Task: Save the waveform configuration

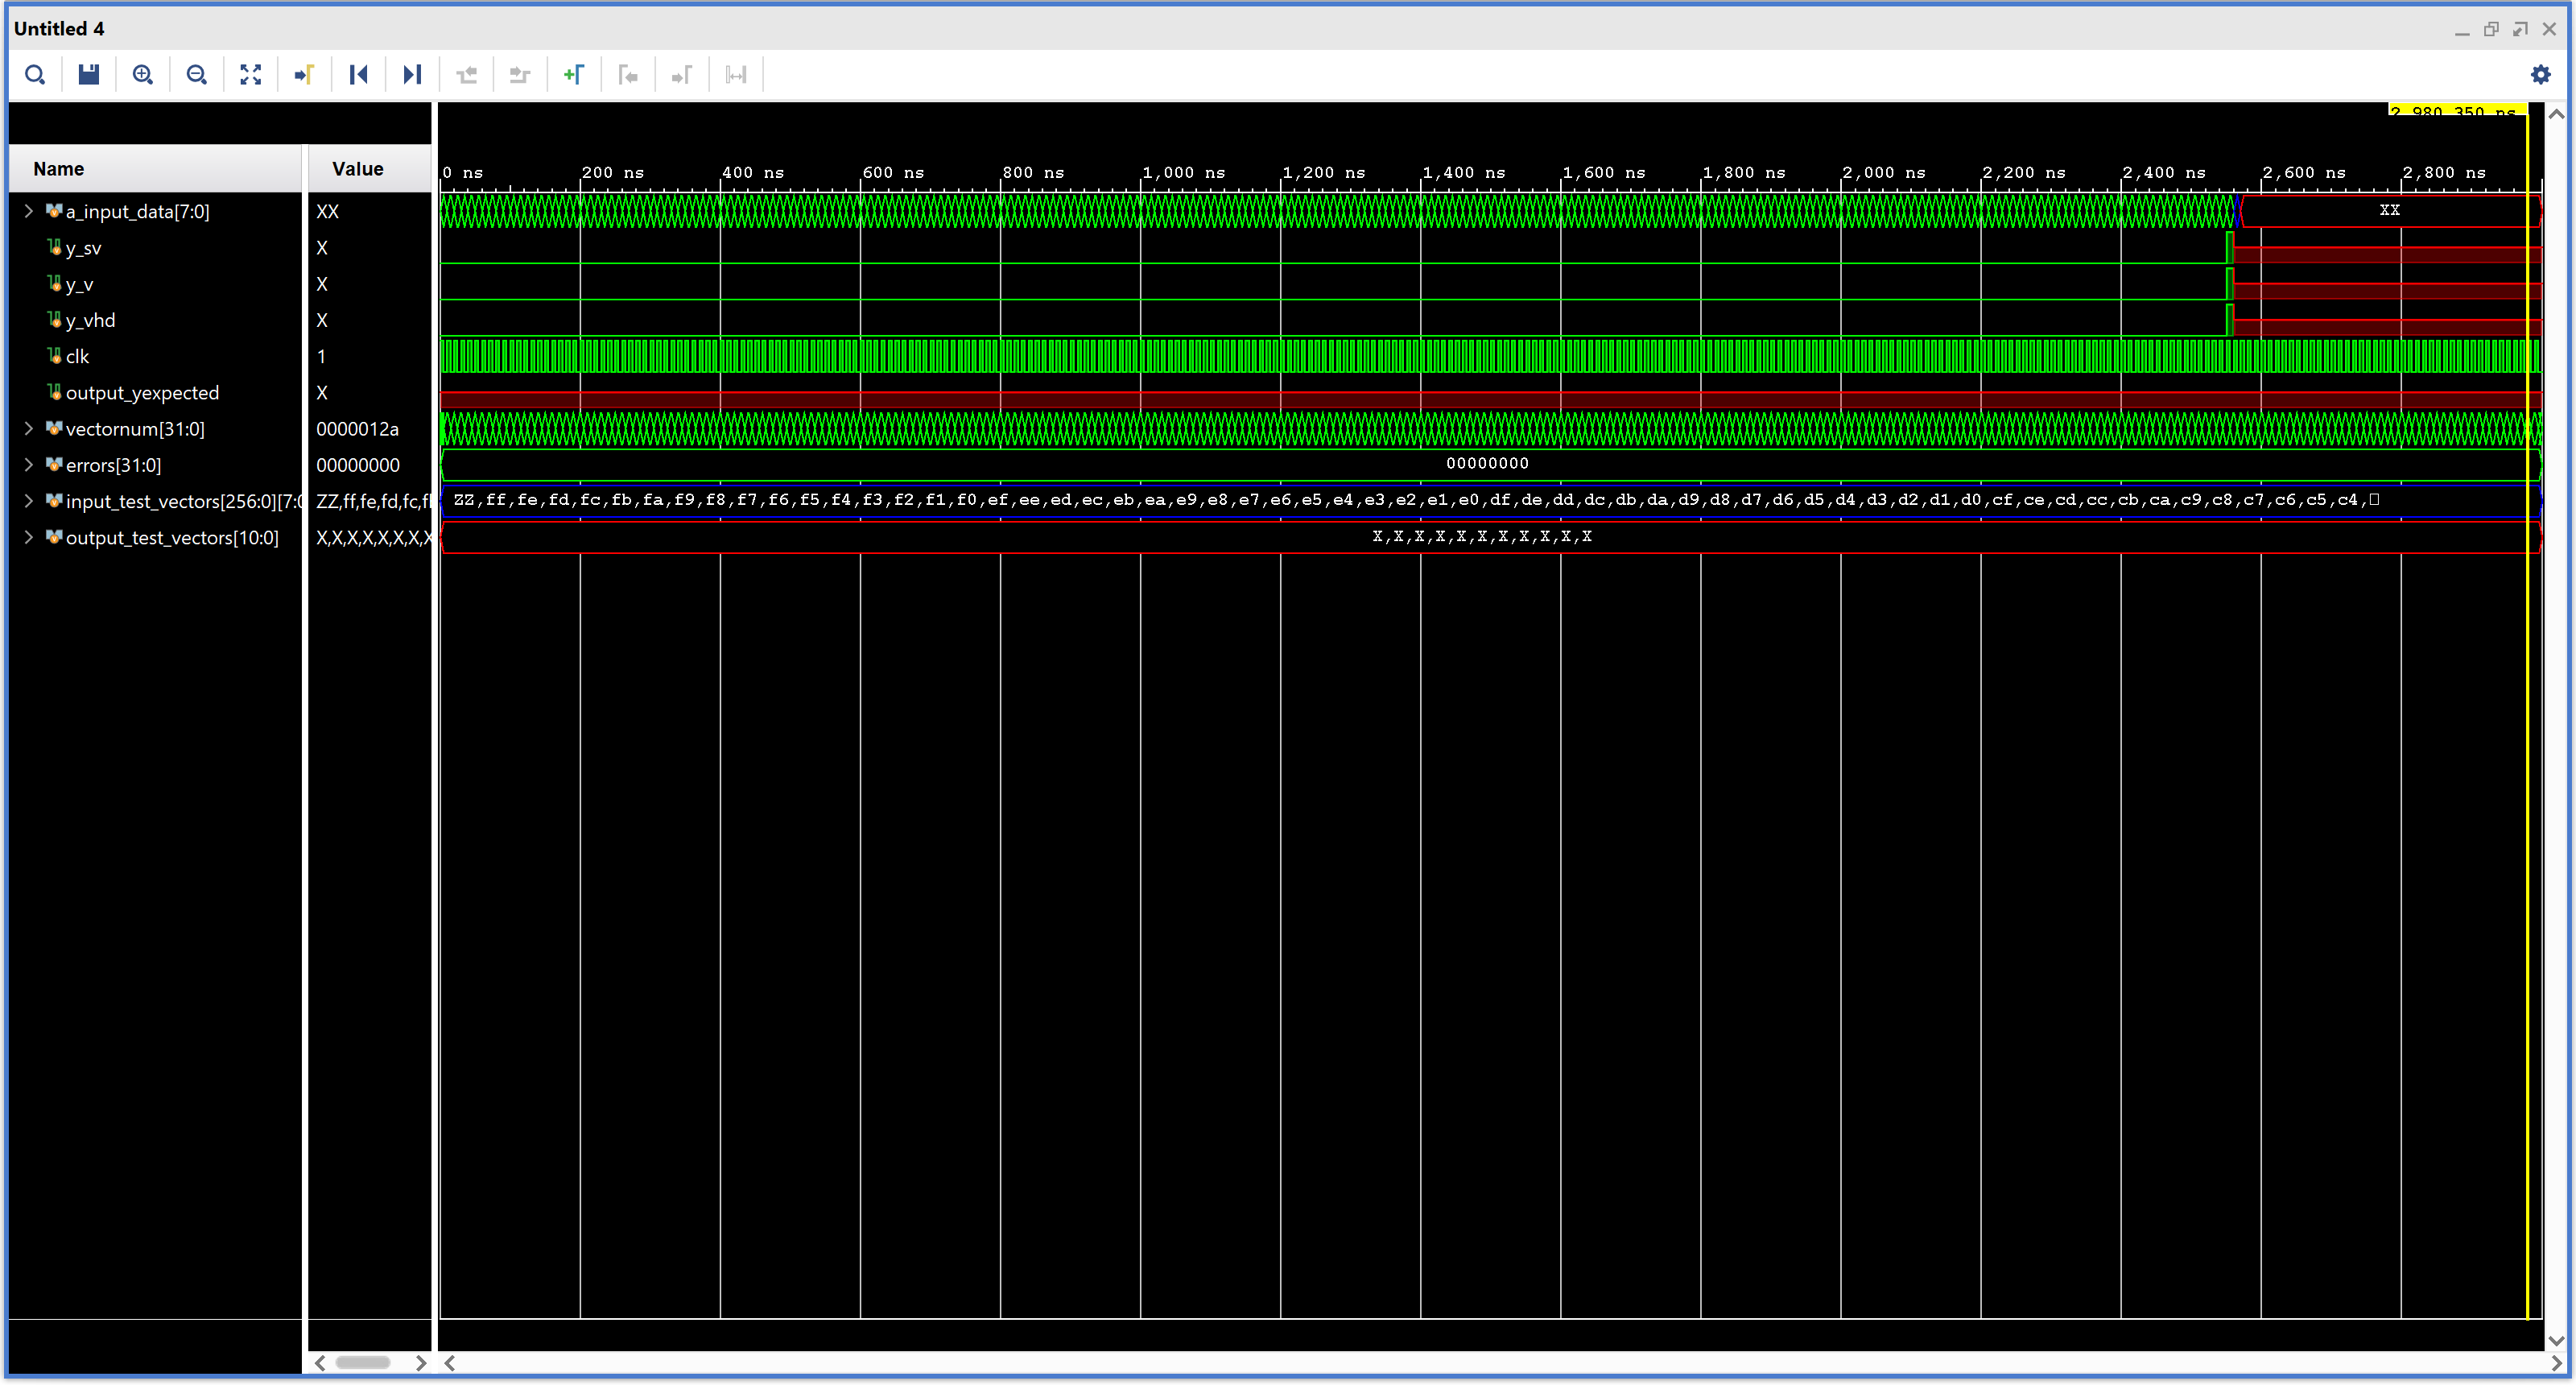Action: [89, 75]
